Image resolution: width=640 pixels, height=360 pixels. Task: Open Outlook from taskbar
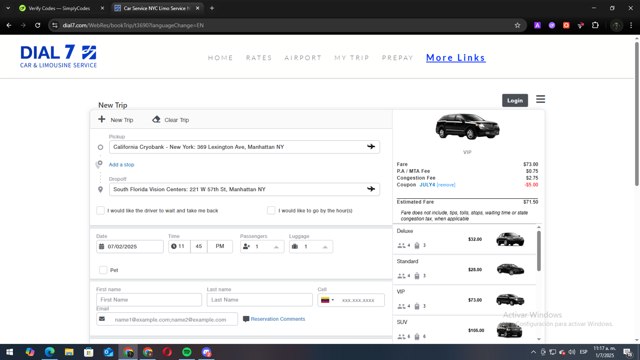coord(108,352)
